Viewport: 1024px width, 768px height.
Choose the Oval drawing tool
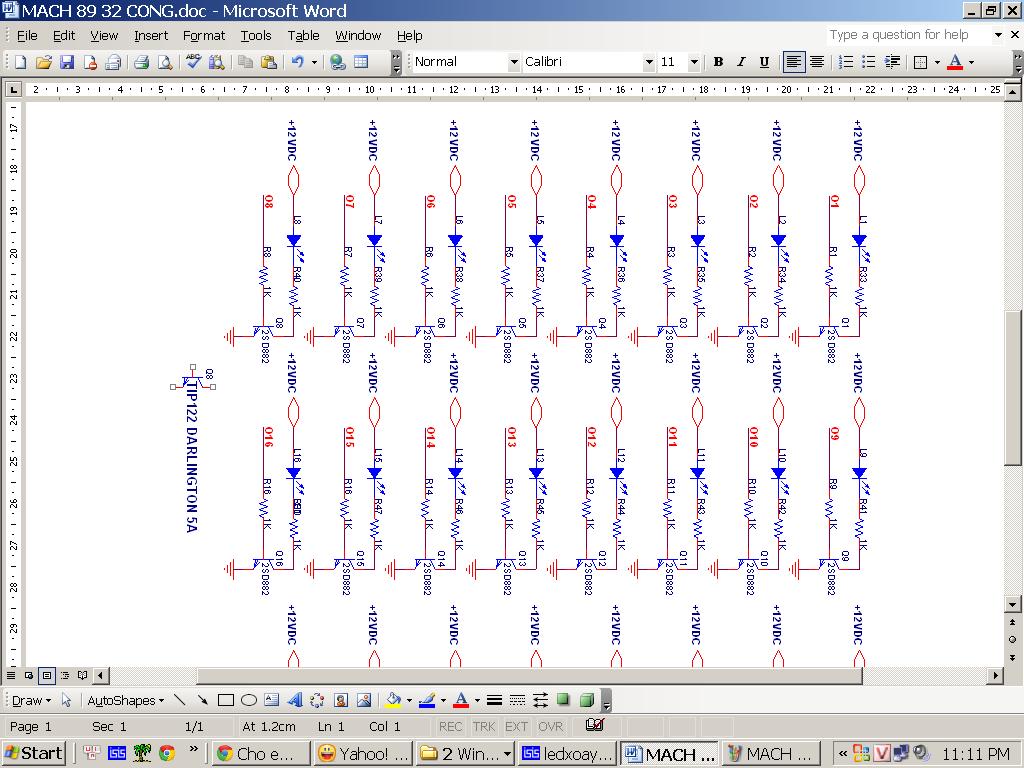[x=249, y=700]
